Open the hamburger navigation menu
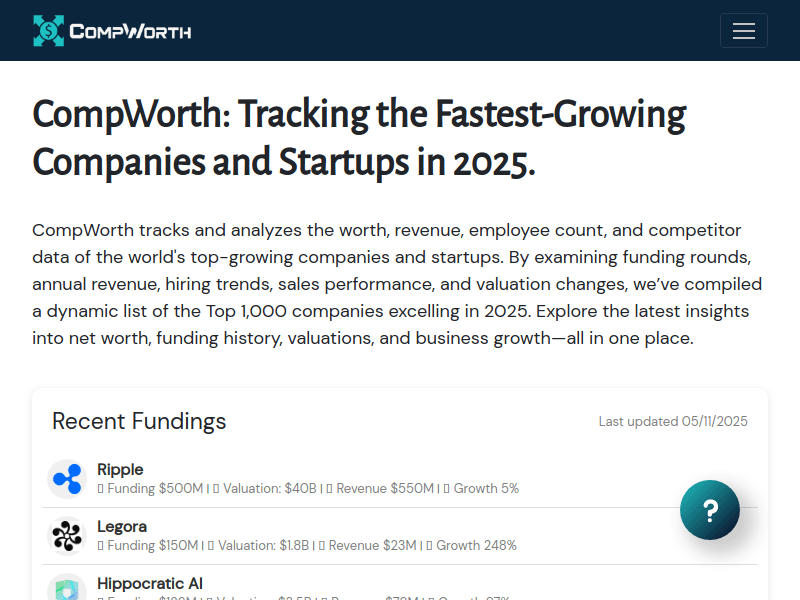 pyautogui.click(x=743, y=31)
